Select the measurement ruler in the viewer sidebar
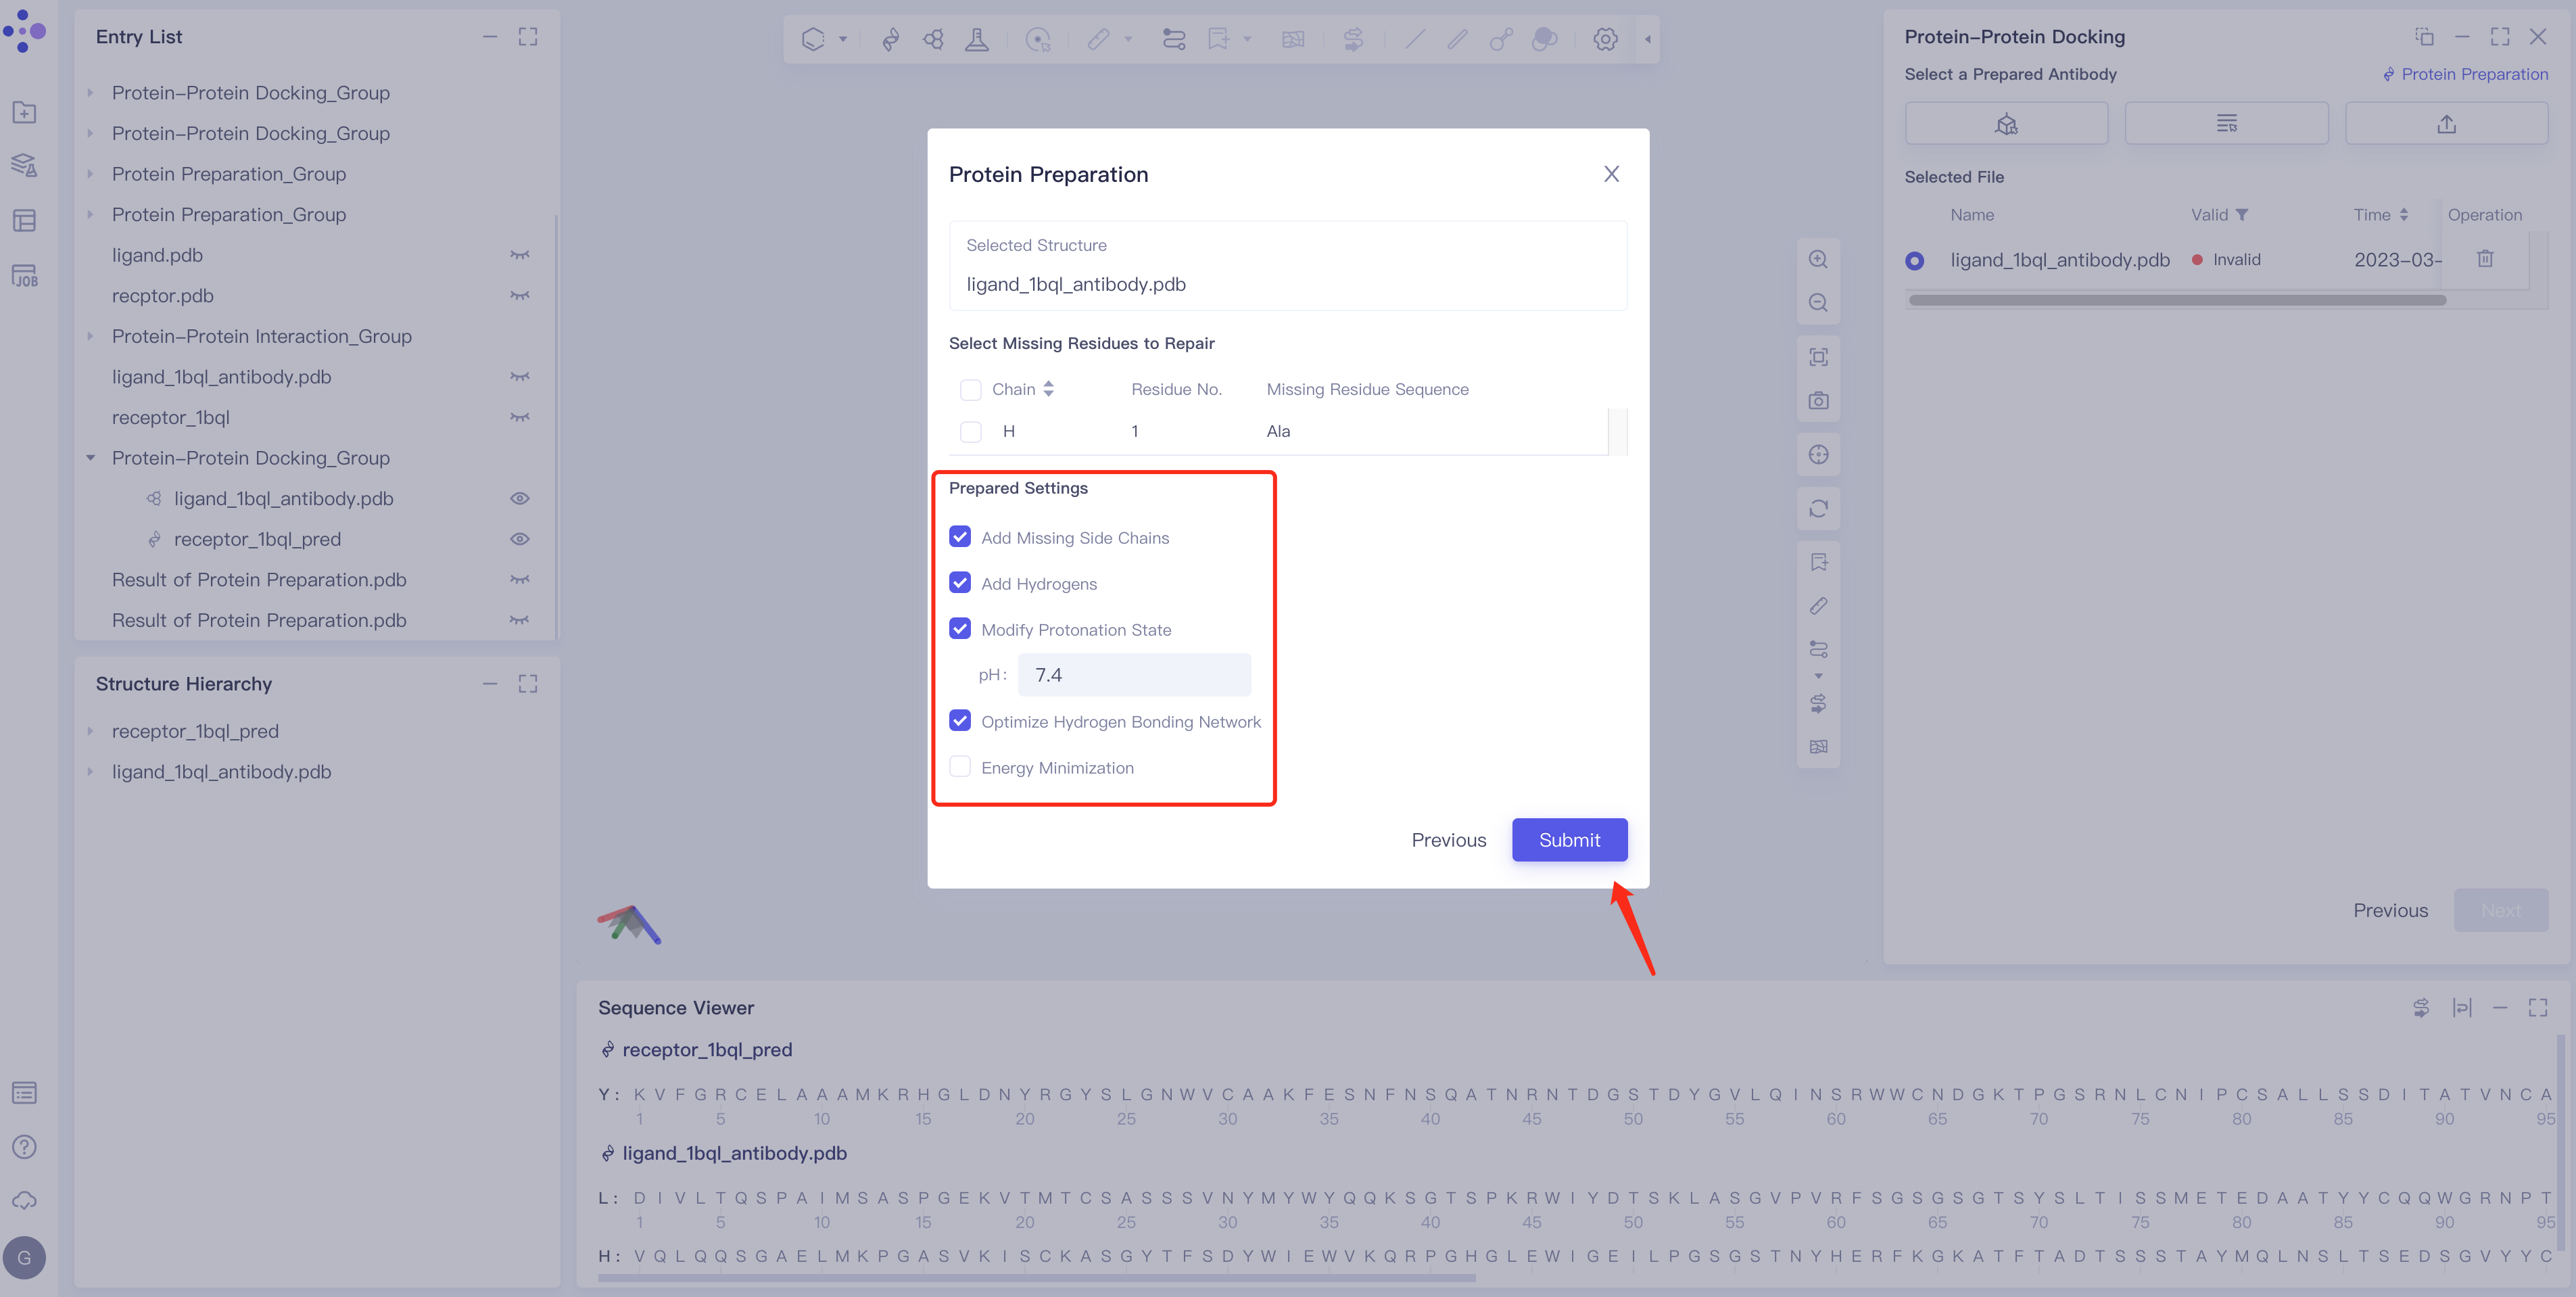 [x=1818, y=606]
